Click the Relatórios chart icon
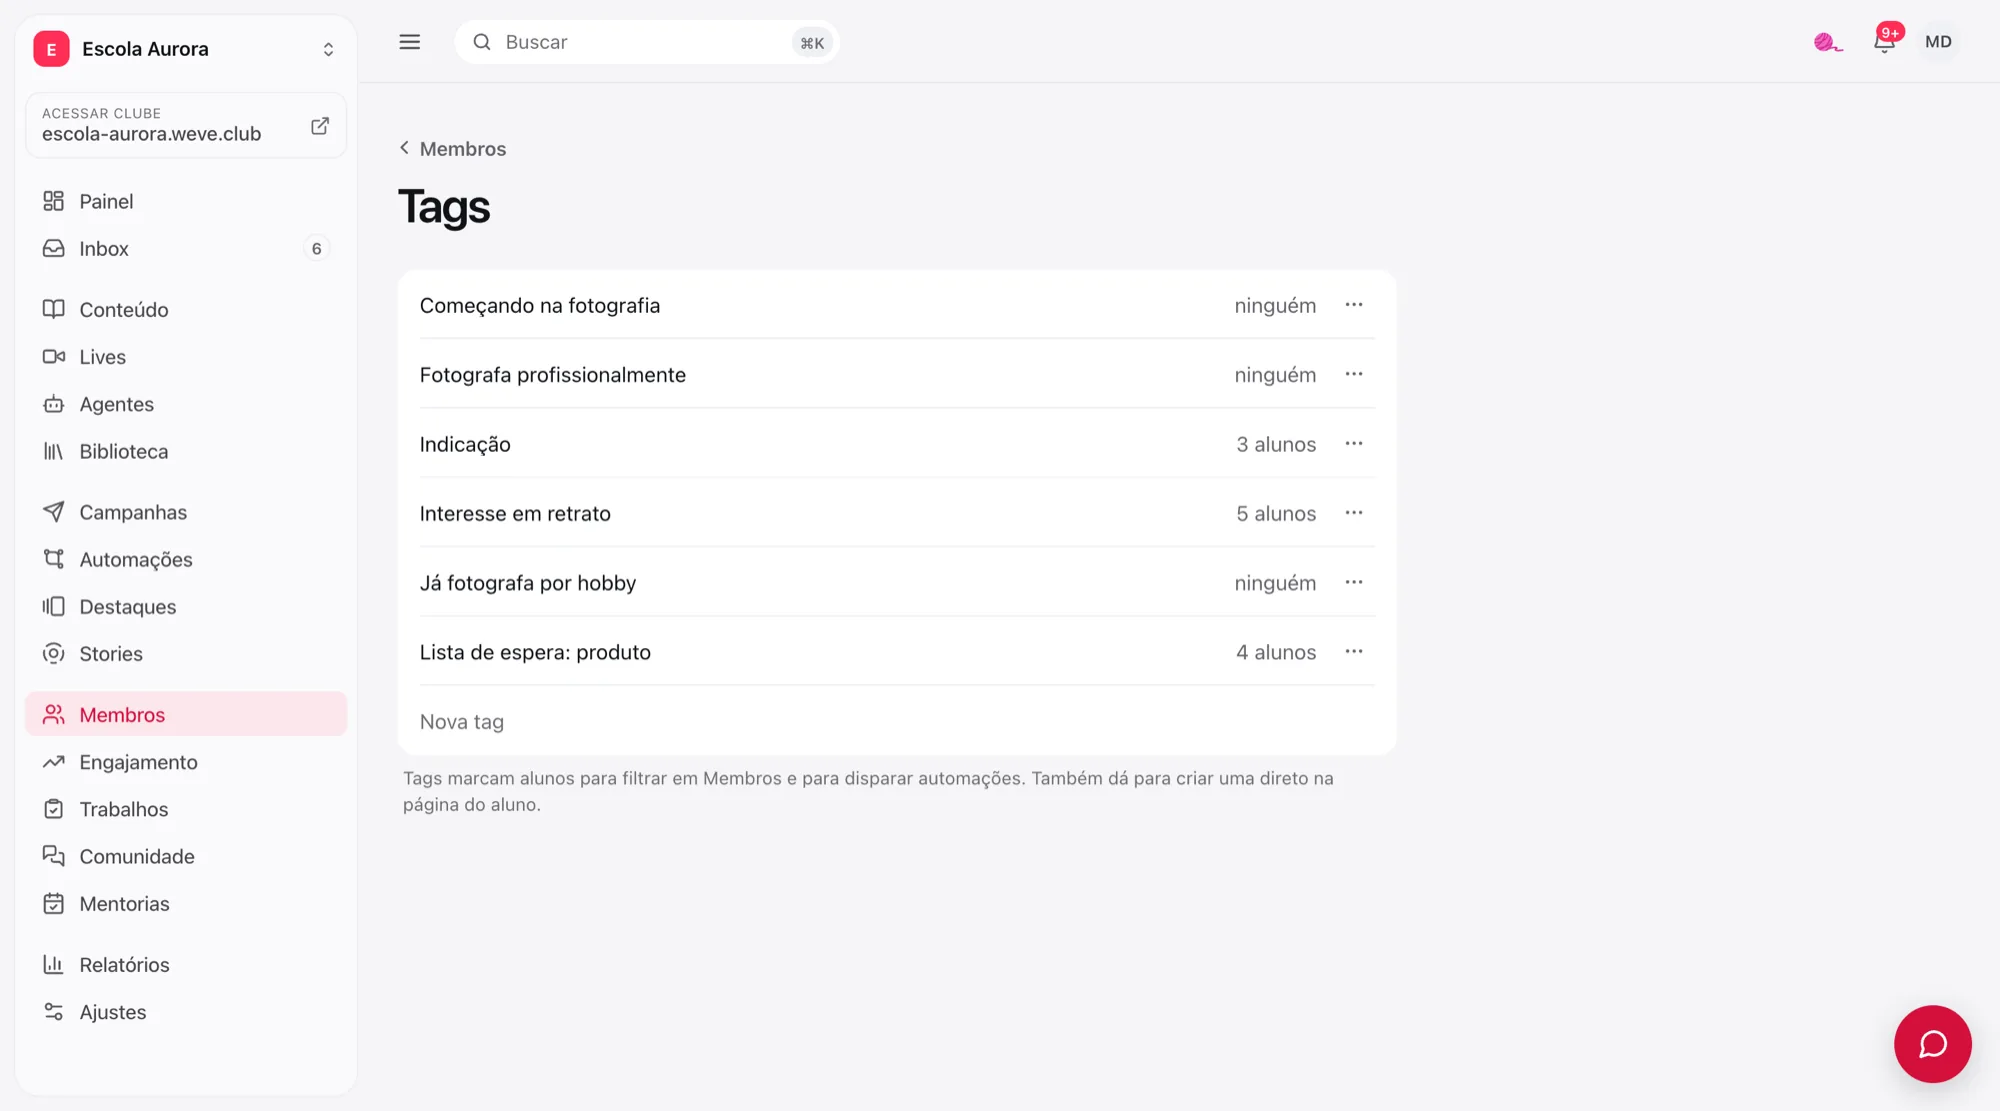This screenshot has width=2000, height=1111. tap(54, 964)
